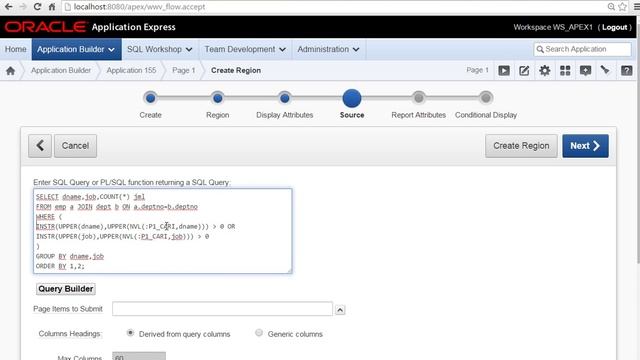The image size is (640, 360).
Task: Go to Application 155 breadcrumb
Action: coord(131,70)
